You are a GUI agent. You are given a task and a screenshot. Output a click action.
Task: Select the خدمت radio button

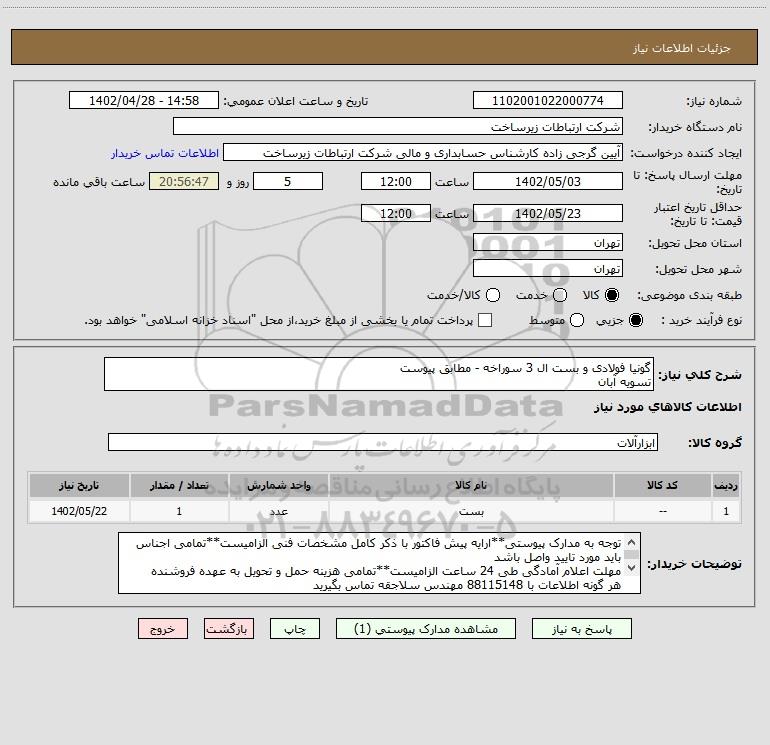click(560, 295)
